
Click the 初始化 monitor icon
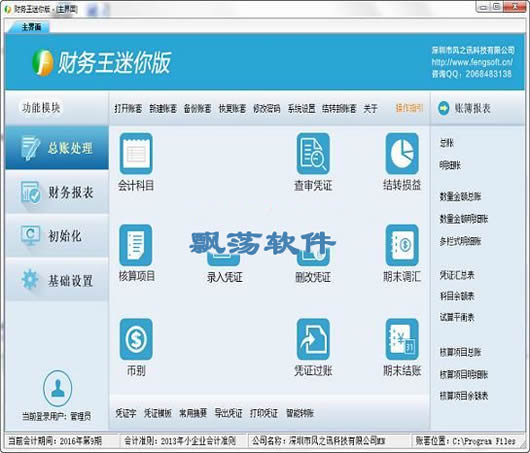[30, 235]
